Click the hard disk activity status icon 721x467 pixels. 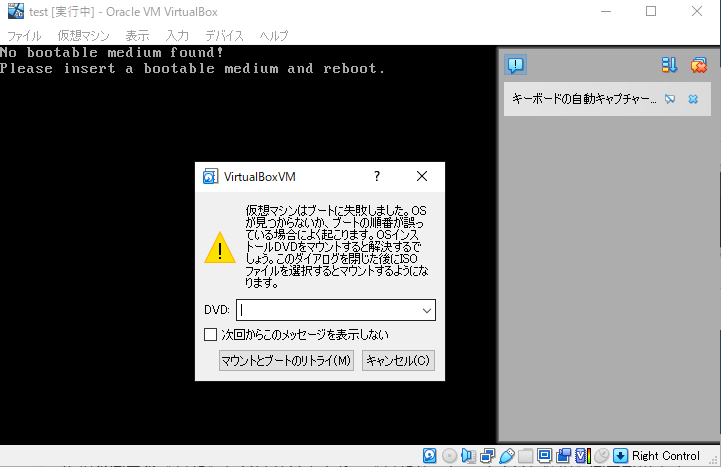pos(429,456)
